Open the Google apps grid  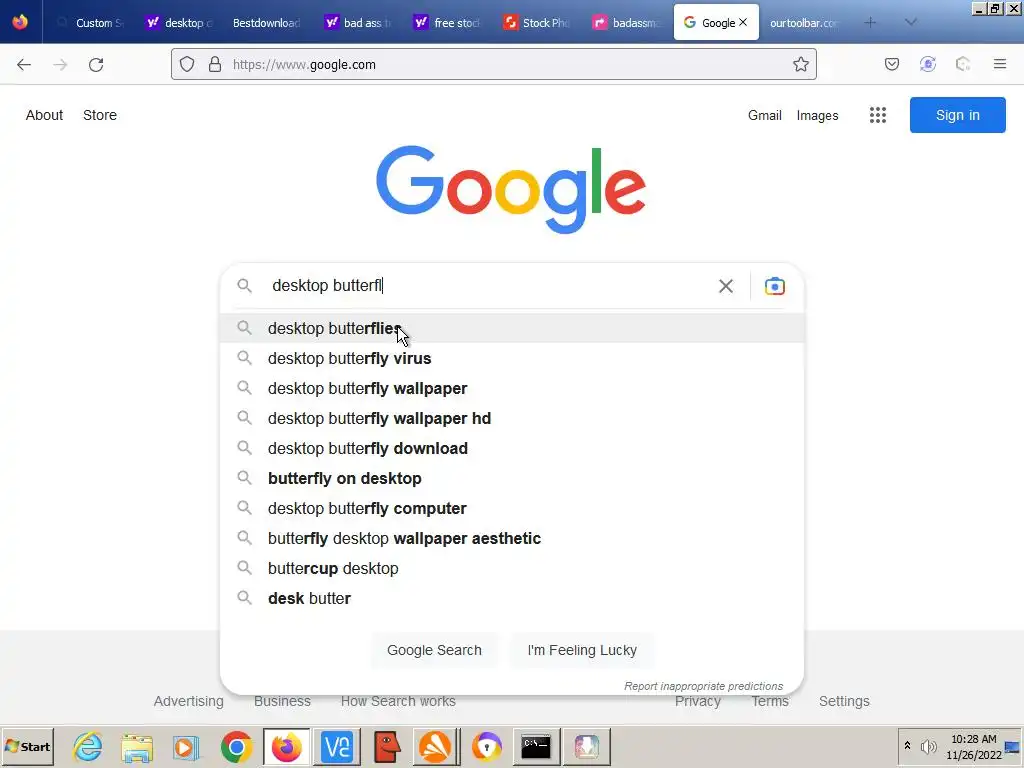coord(878,116)
